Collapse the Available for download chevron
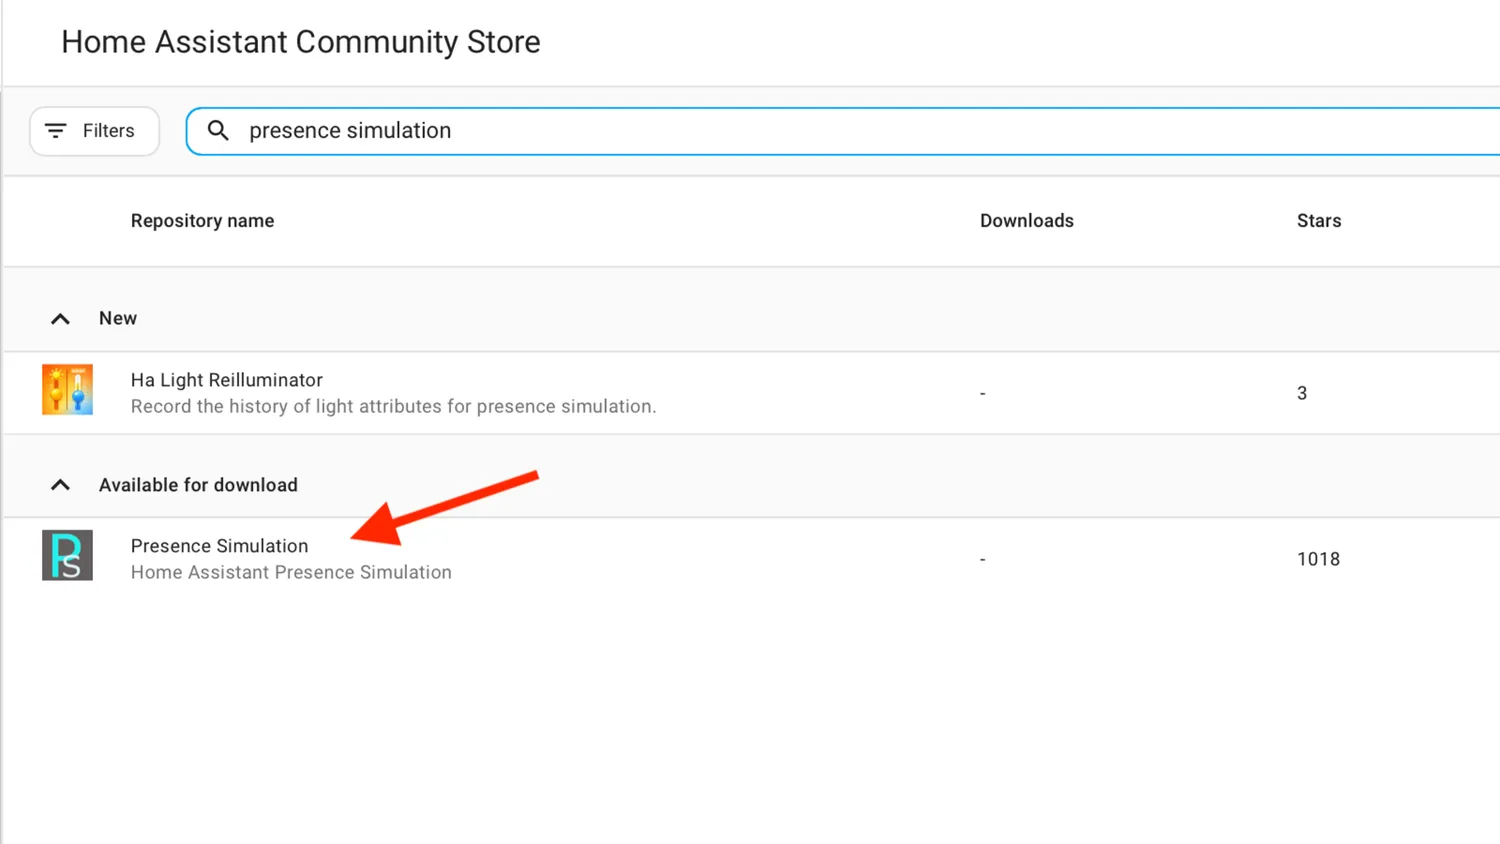Viewport: 1500px width, 844px height. click(x=60, y=485)
